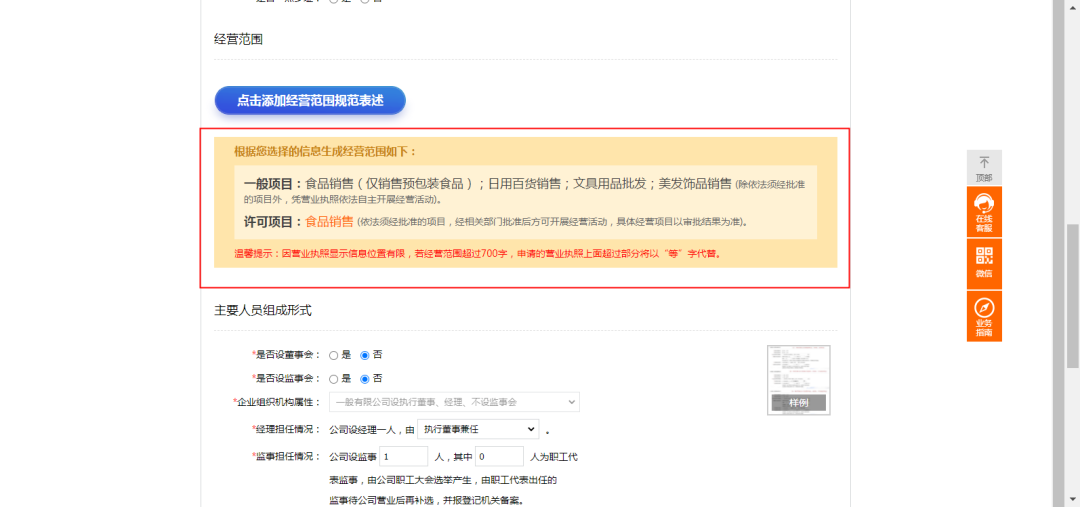This screenshot has height=507, width=1080.
Task: Open 业务指南 compass icon
Action: click(984, 316)
